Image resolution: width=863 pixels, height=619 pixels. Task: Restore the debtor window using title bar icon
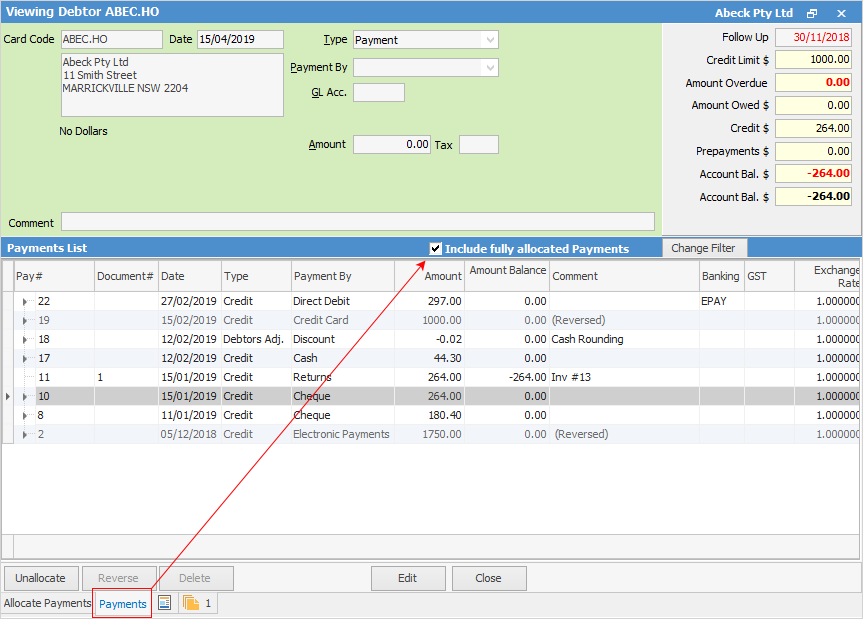click(x=812, y=13)
